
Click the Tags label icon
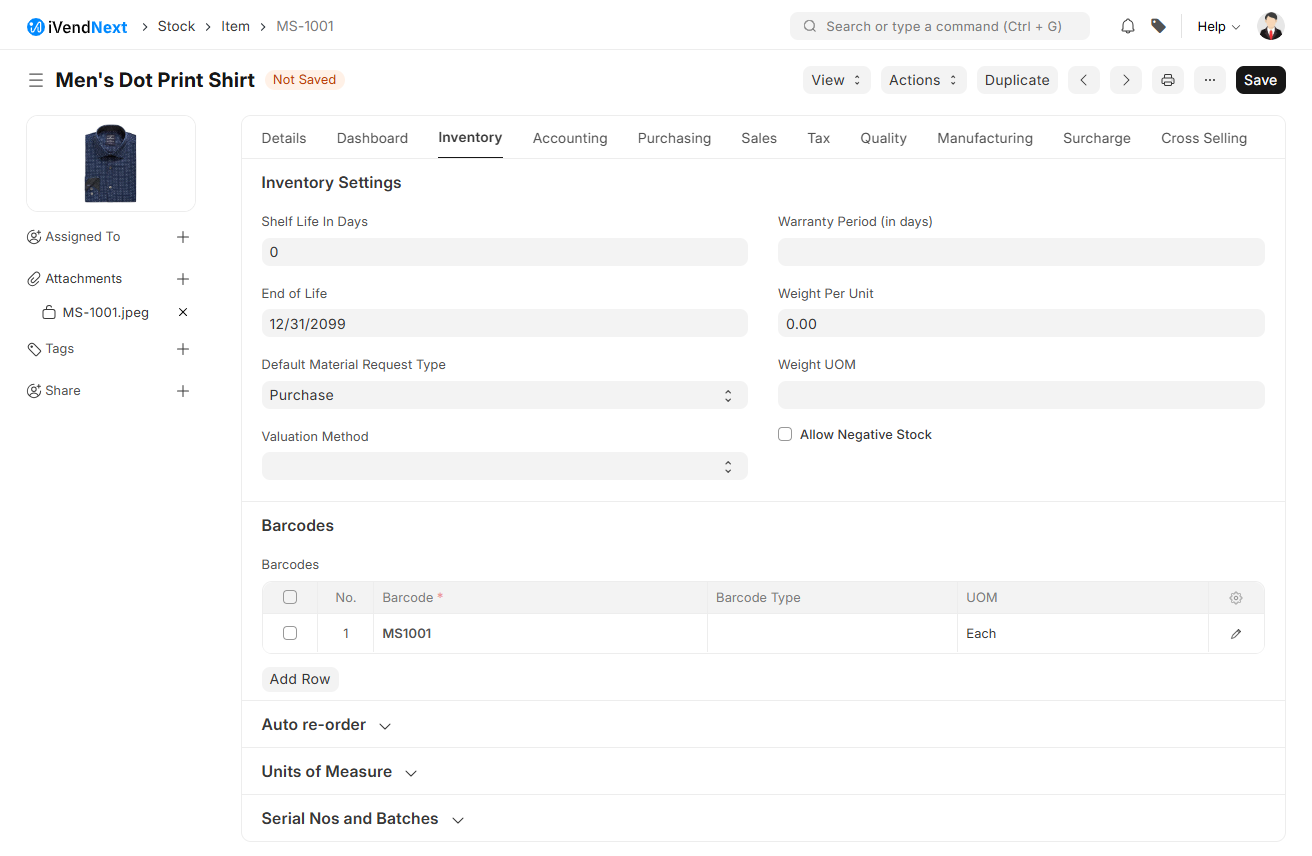pyautogui.click(x=34, y=349)
